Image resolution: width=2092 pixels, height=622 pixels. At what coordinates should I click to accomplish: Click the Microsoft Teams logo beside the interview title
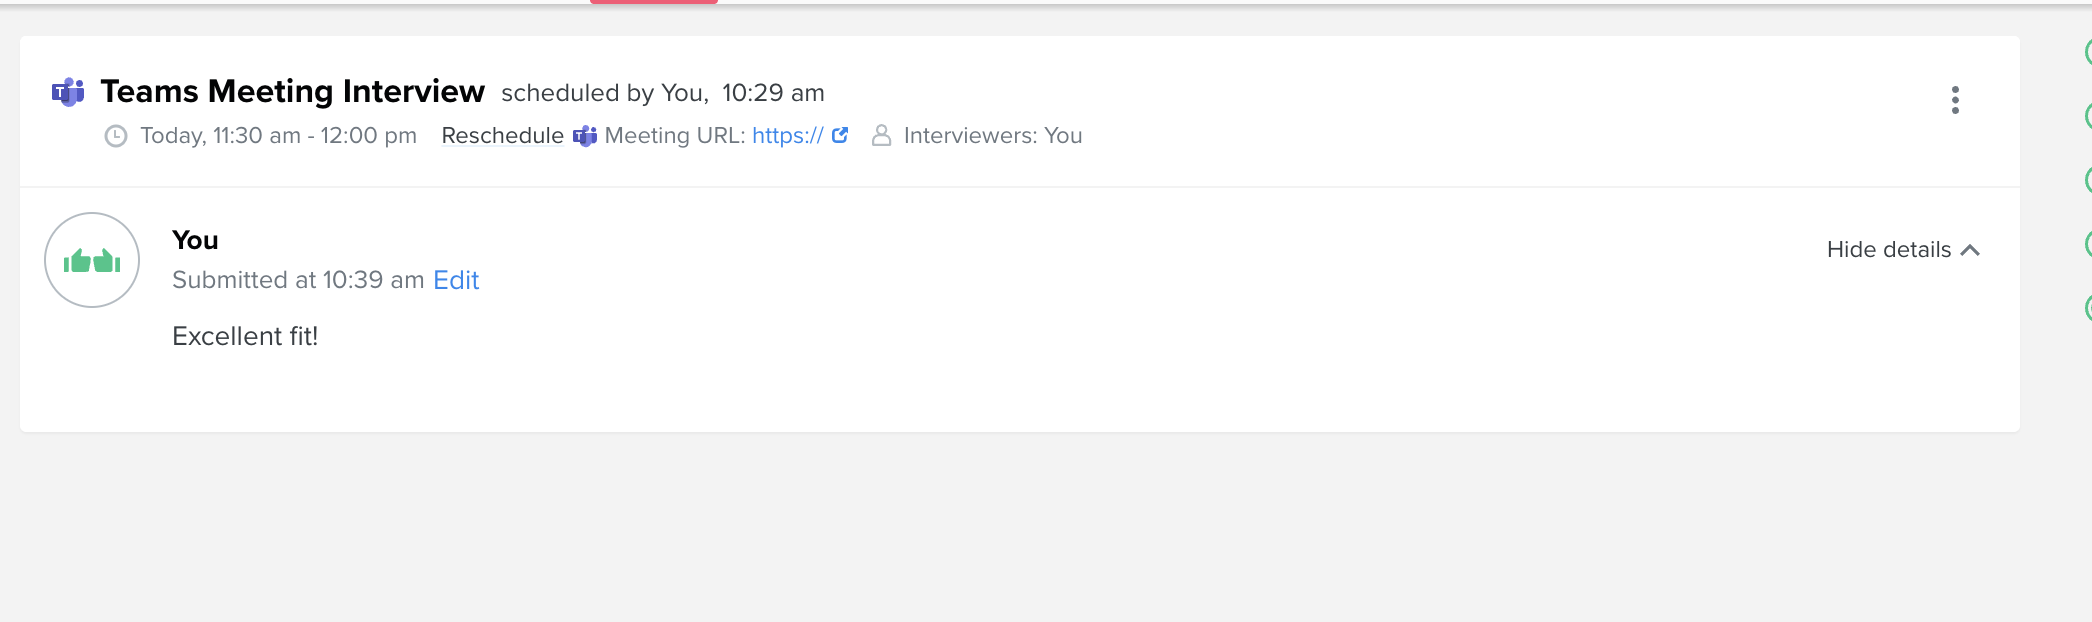coord(68,92)
